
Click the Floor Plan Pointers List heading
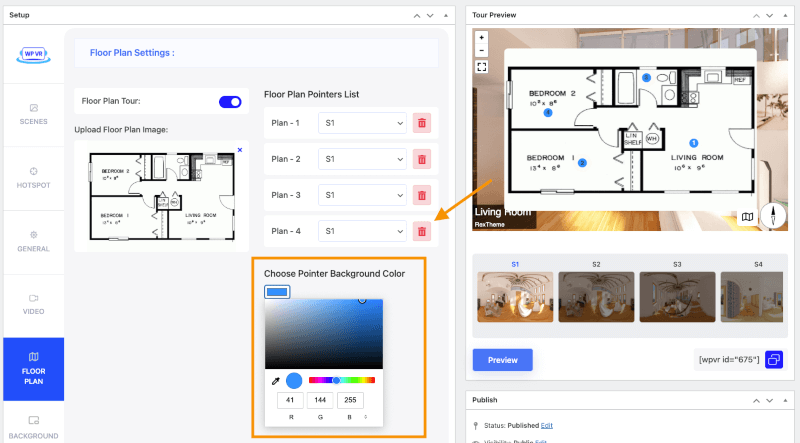[x=311, y=94]
